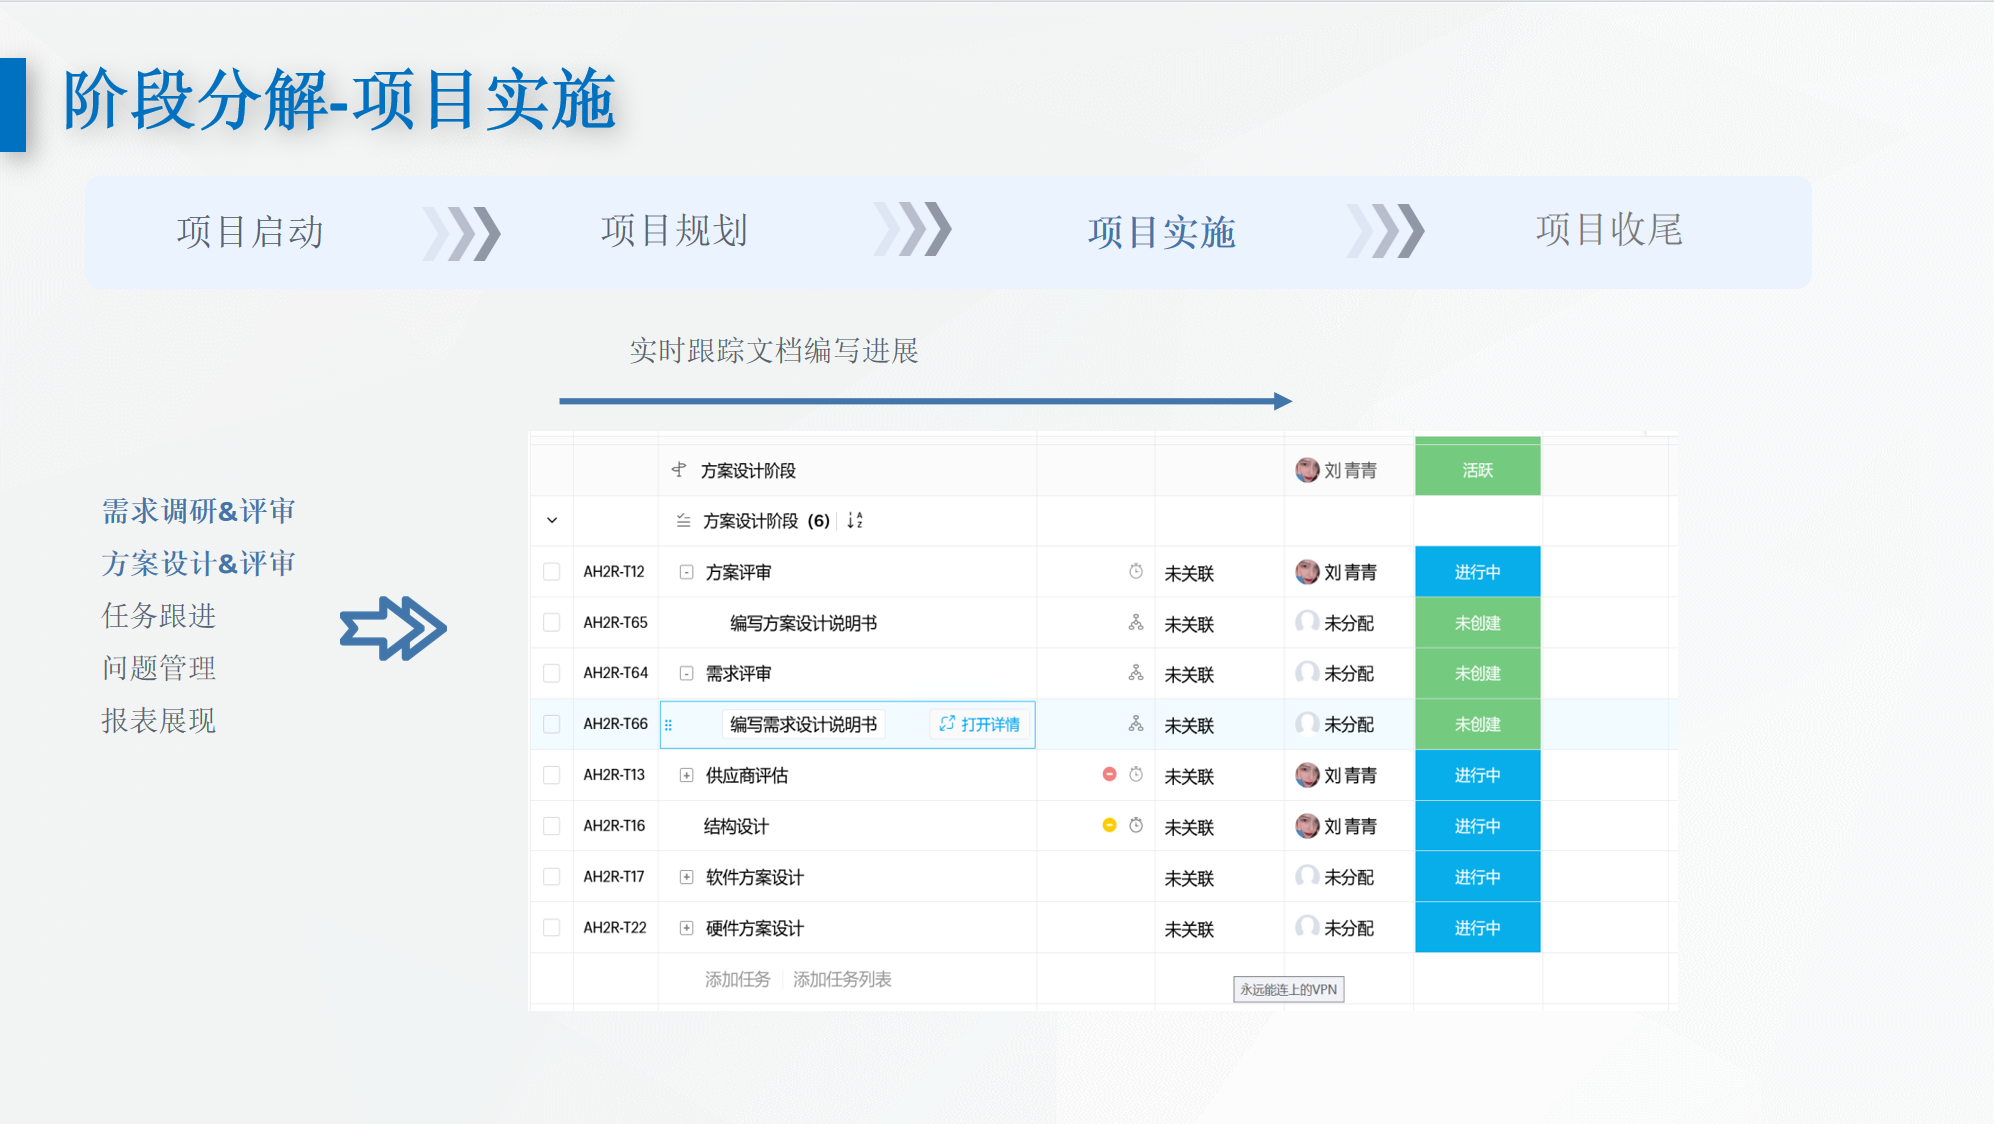This screenshot has width=1994, height=1124.
Task: Click the sort A-Z icon beside 方案设计阶段 (6)
Action: 855,520
